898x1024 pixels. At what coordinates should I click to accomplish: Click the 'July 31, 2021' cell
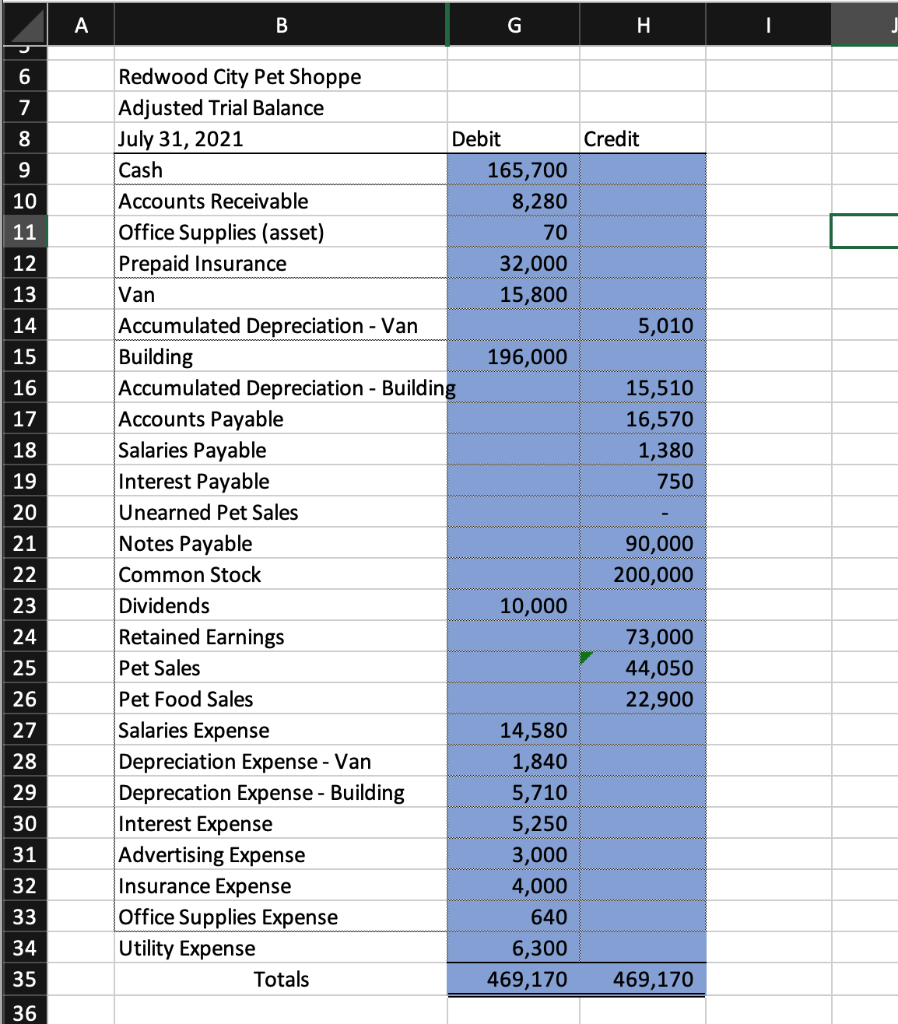[281, 138]
